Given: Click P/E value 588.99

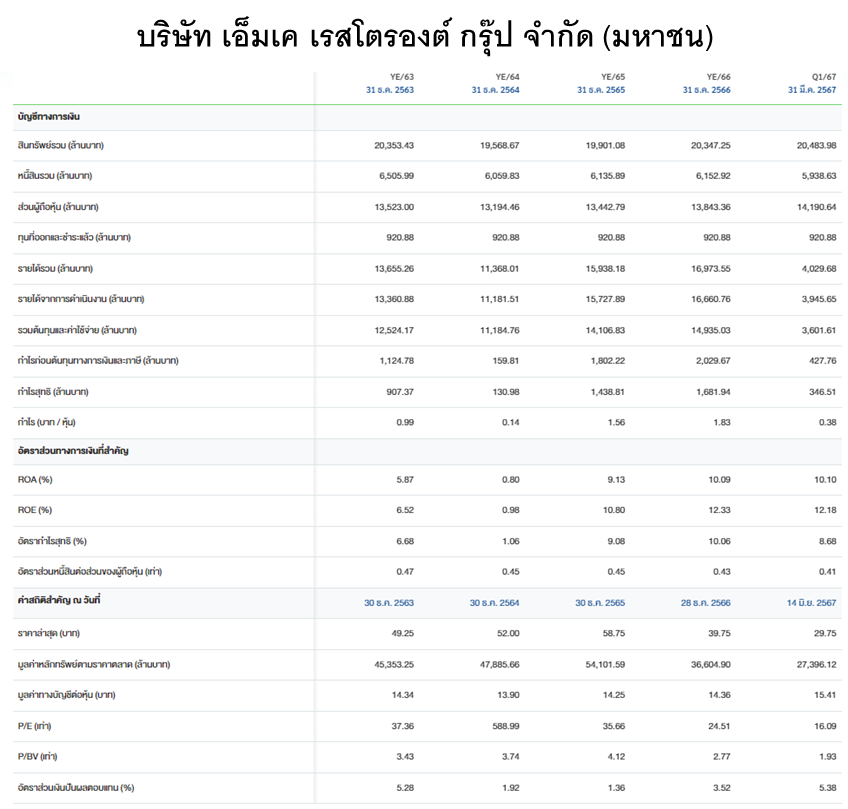Looking at the screenshot, I should (x=506, y=726).
